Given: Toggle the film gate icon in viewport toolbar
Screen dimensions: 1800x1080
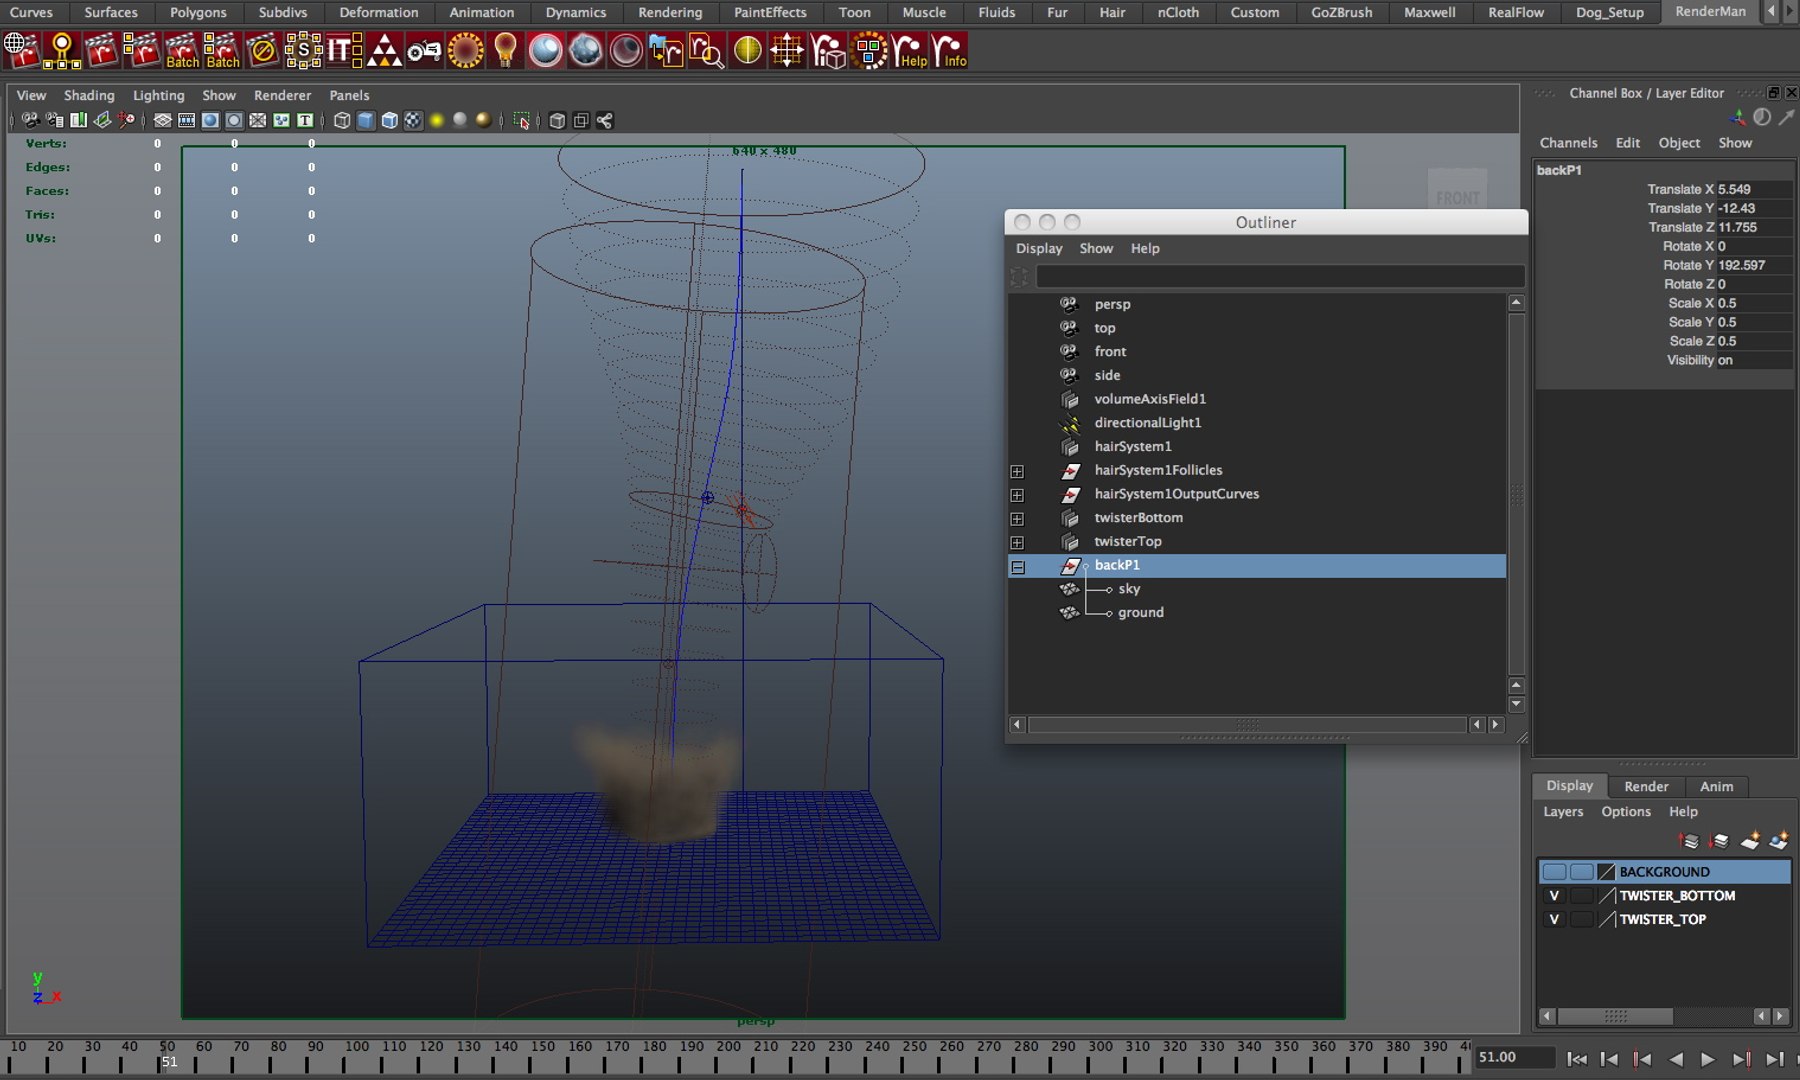Looking at the screenshot, I should (x=186, y=120).
